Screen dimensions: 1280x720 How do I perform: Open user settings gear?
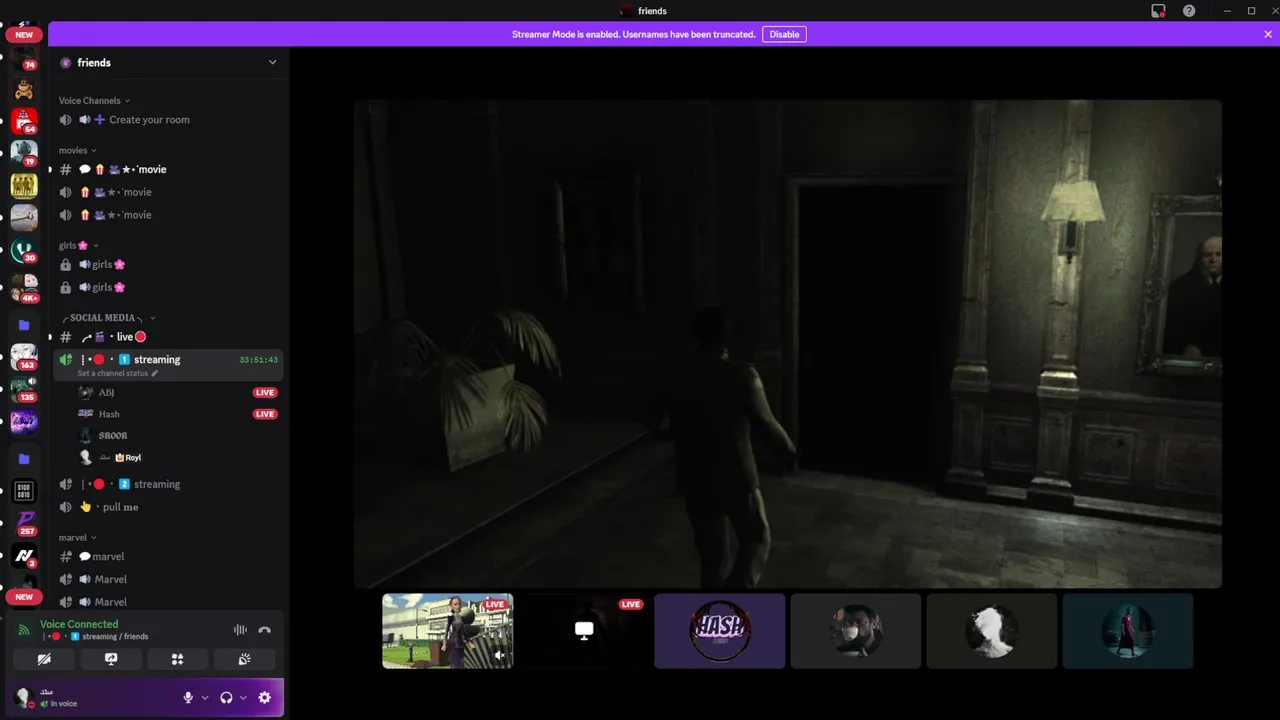pyautogui.click(x=264, y=698)
